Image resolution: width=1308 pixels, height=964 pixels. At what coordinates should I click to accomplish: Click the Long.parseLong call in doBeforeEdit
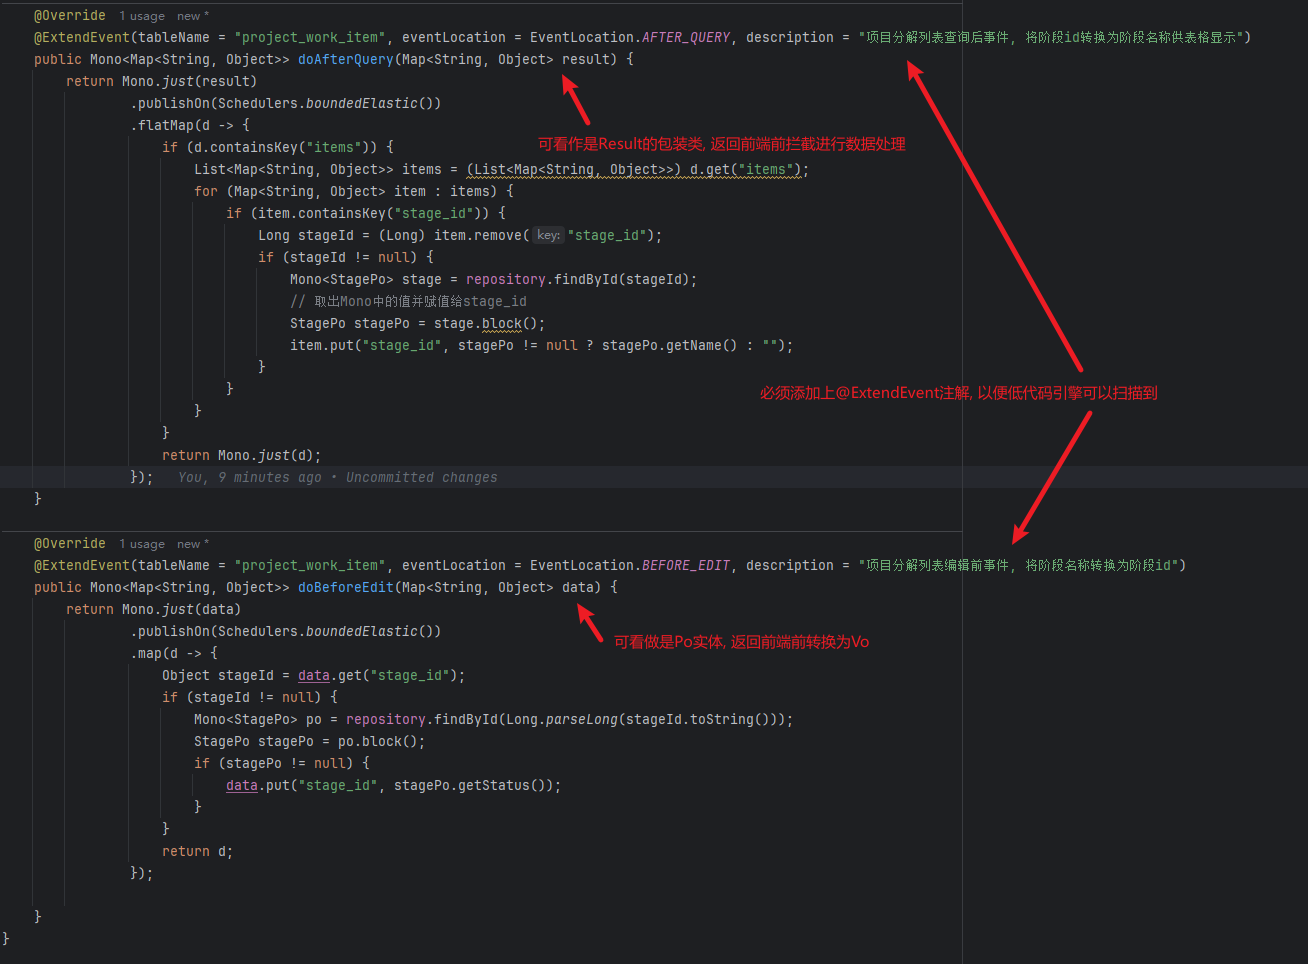pos(562,719)
